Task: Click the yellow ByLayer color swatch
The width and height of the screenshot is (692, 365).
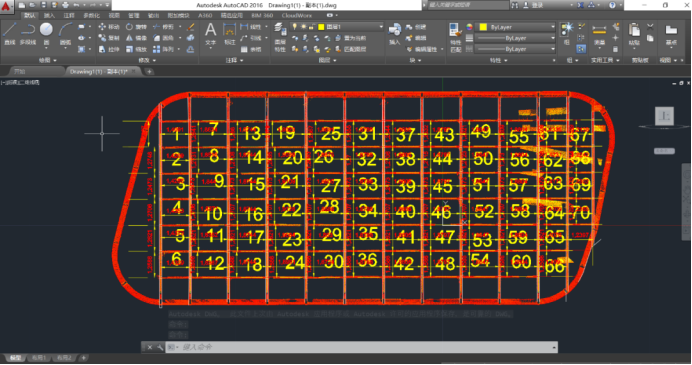Action: coord(483,27)
